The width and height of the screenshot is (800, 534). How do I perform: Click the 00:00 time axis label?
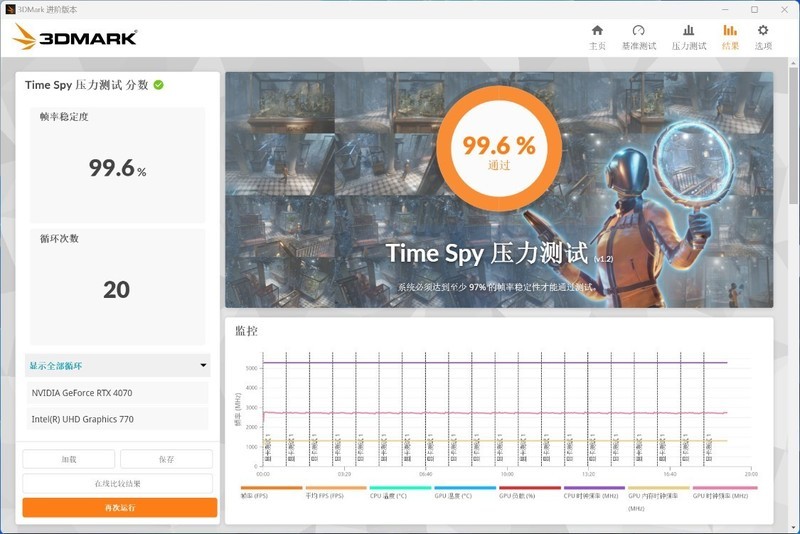(x=263, y=474)
